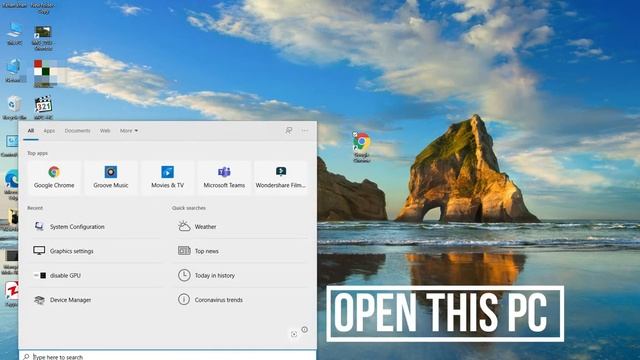Screen dimensions: 640x360
Task: Run the Coronavirus trends quick search
Action: [x=241, y=300]
